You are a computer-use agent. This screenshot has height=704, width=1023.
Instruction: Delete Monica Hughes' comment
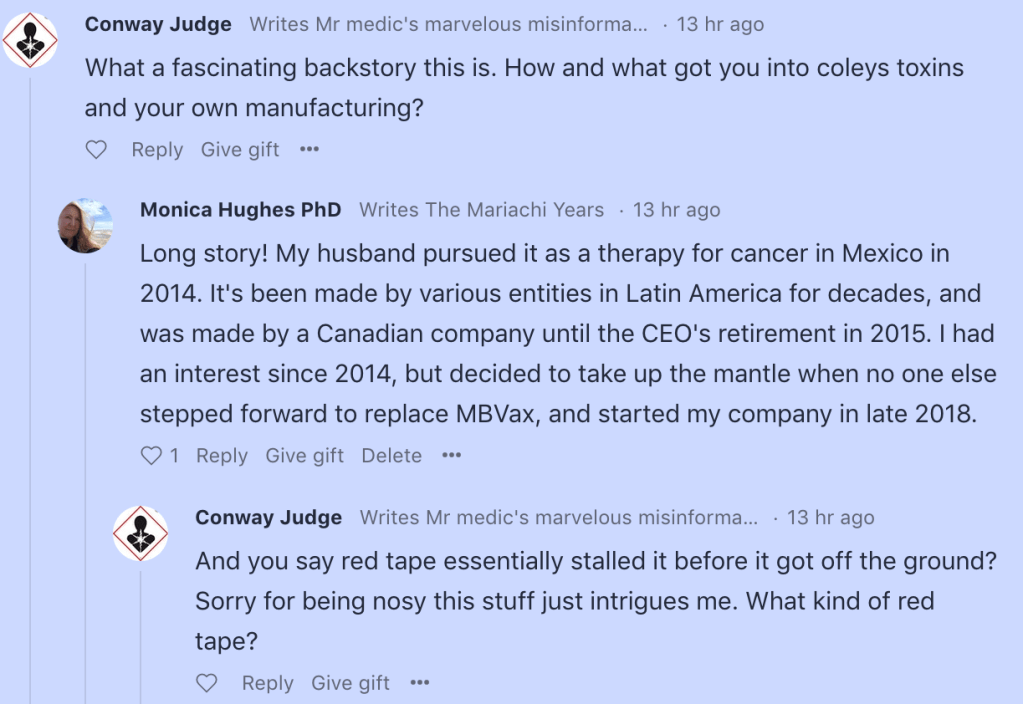[391, 456]
